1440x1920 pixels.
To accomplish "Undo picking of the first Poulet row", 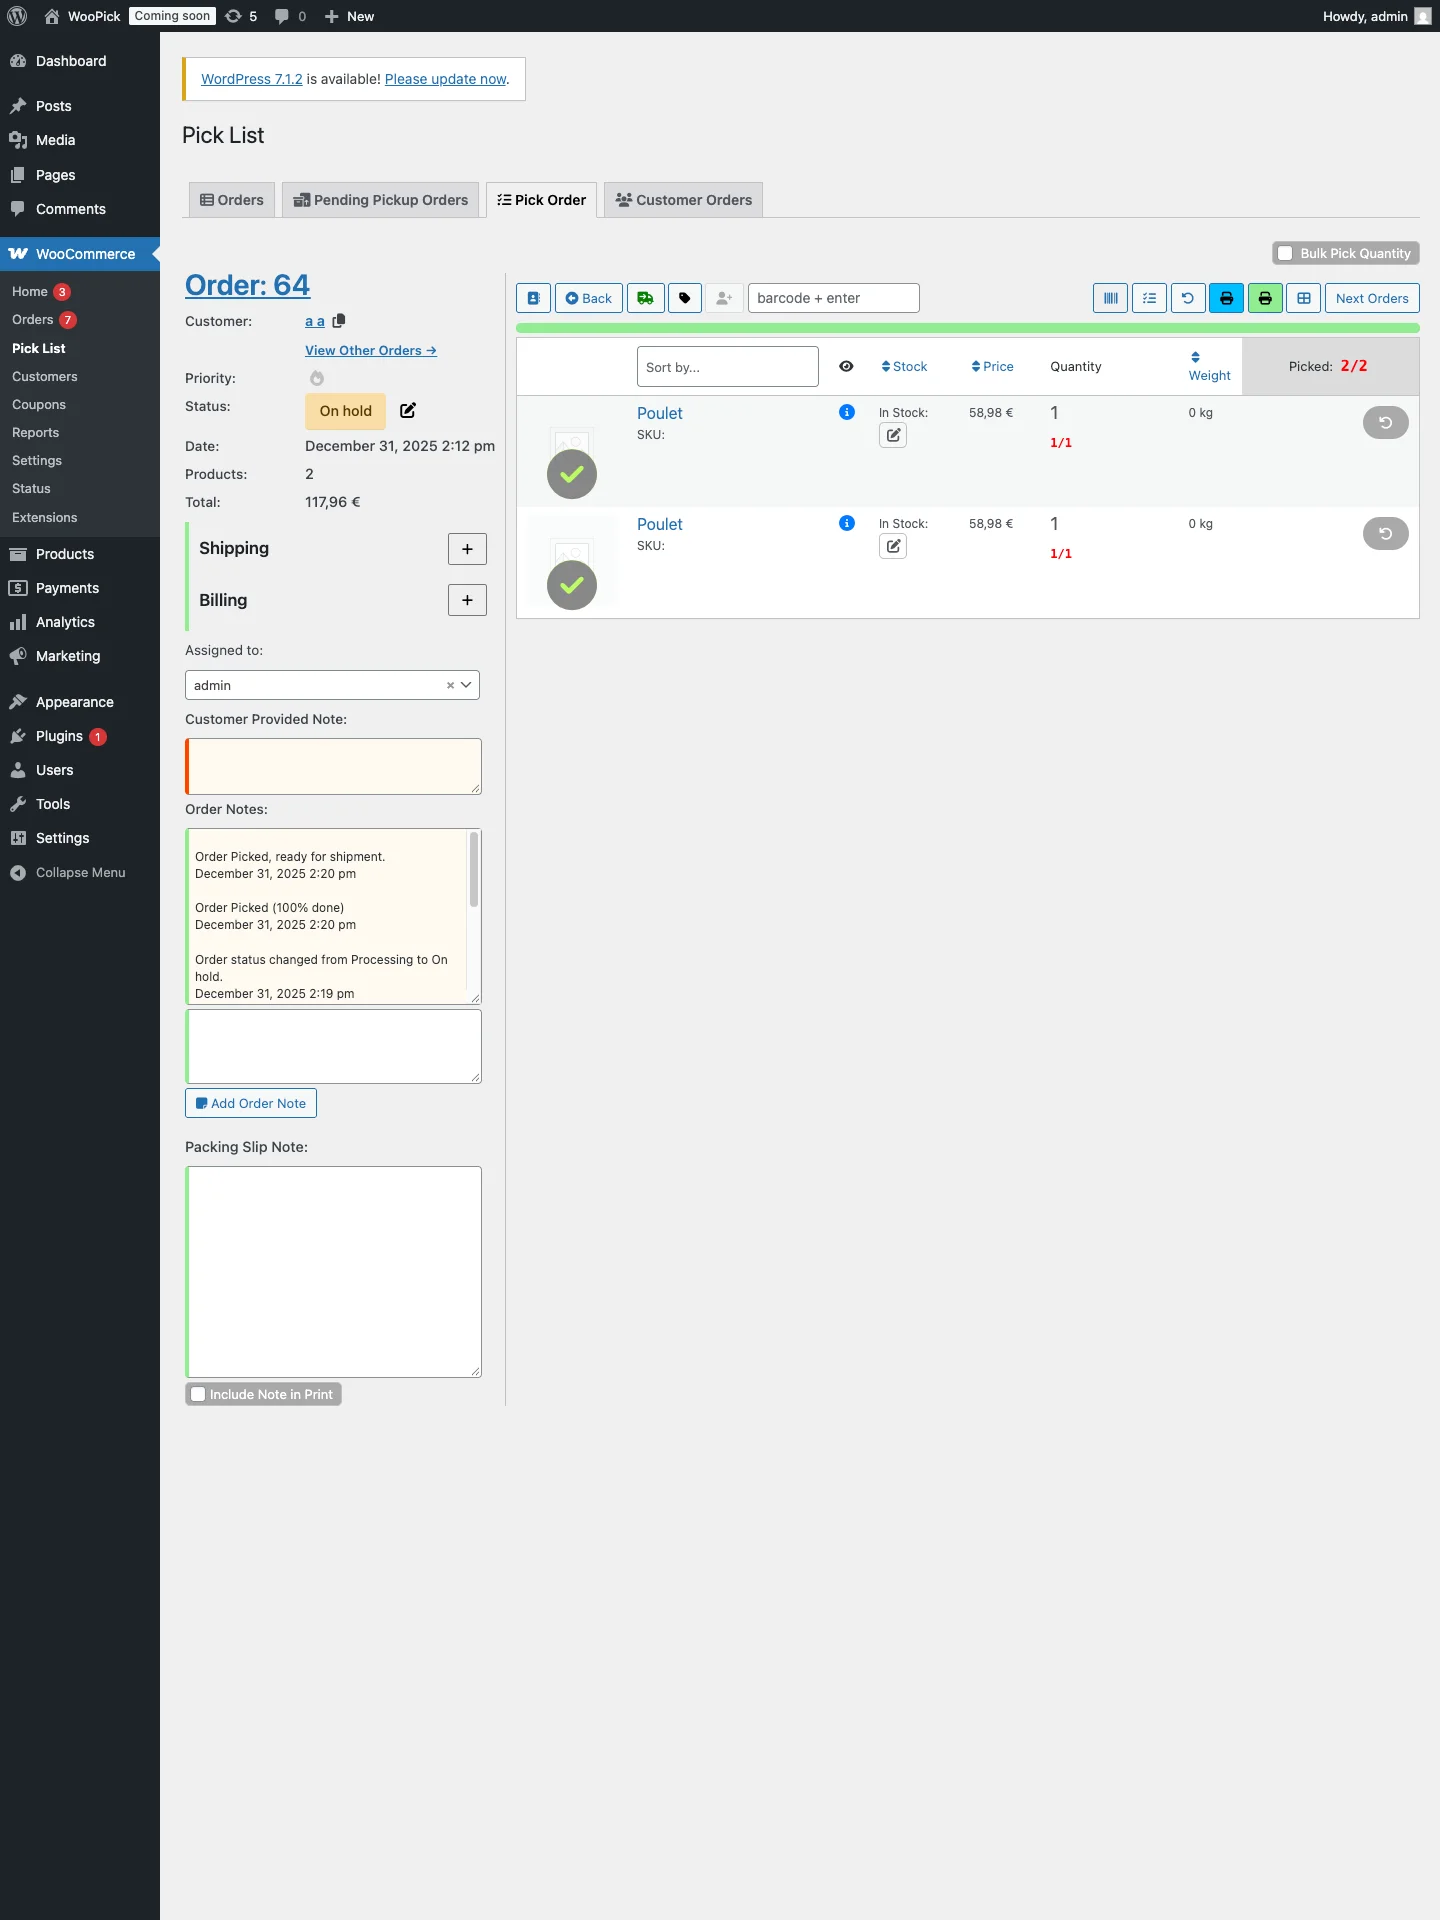I will click(1386, 423).
